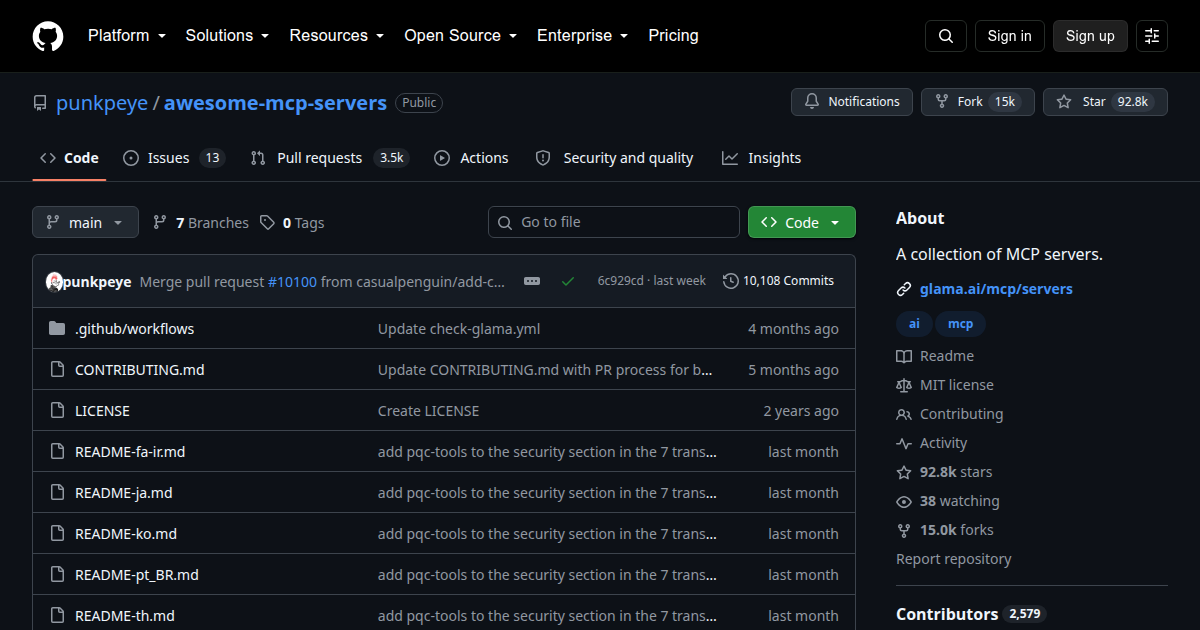Click the scale icon beside MIT license

click(904, 386)
